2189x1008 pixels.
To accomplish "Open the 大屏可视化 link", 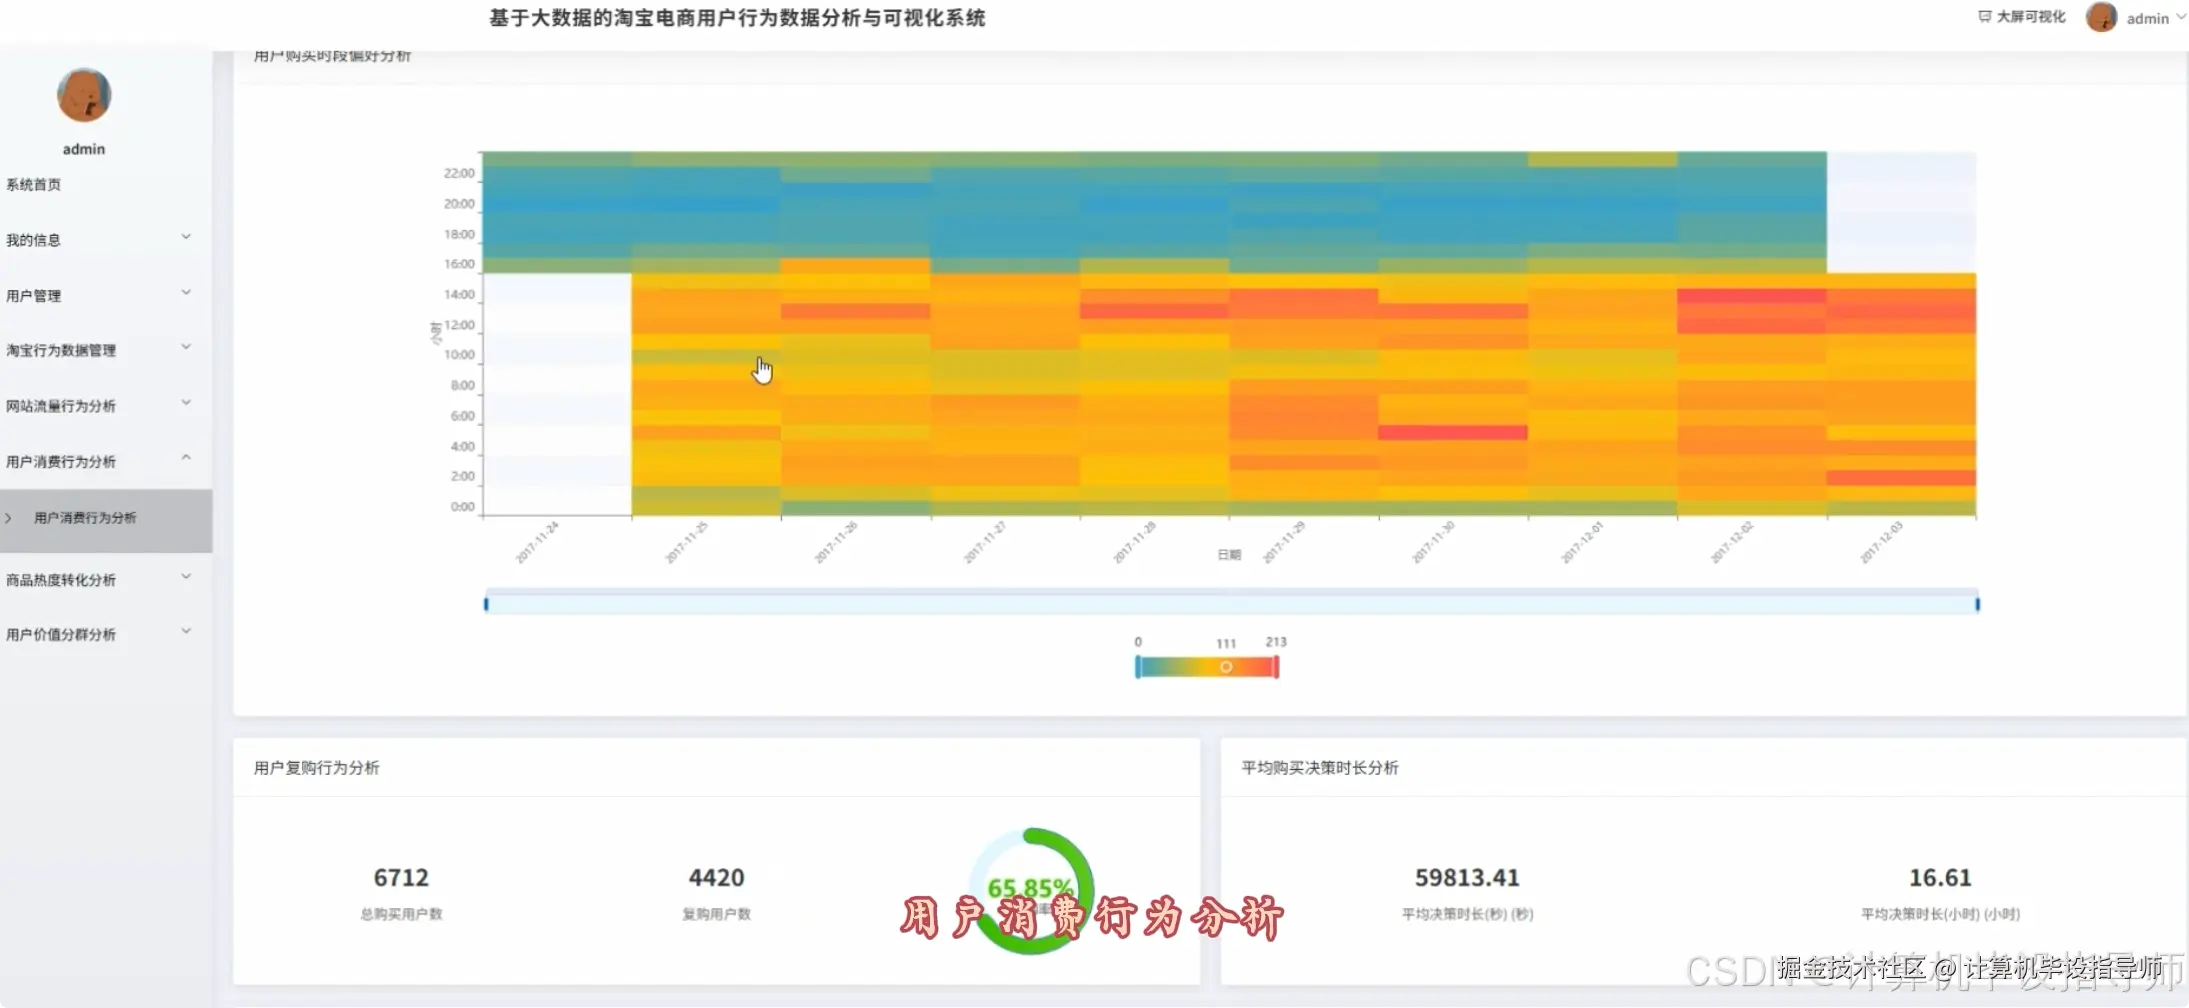I will point(2030,16).
